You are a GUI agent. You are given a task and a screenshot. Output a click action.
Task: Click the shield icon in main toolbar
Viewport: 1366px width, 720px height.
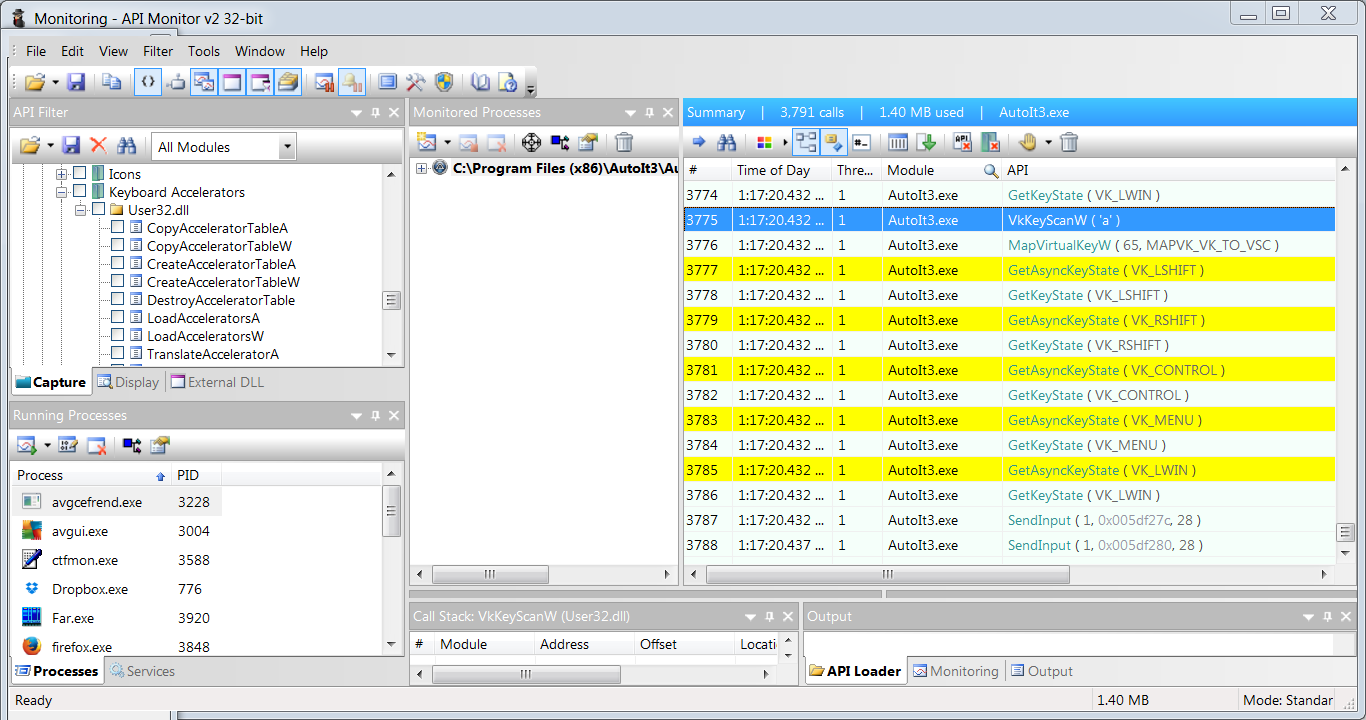tap(444, 82)
